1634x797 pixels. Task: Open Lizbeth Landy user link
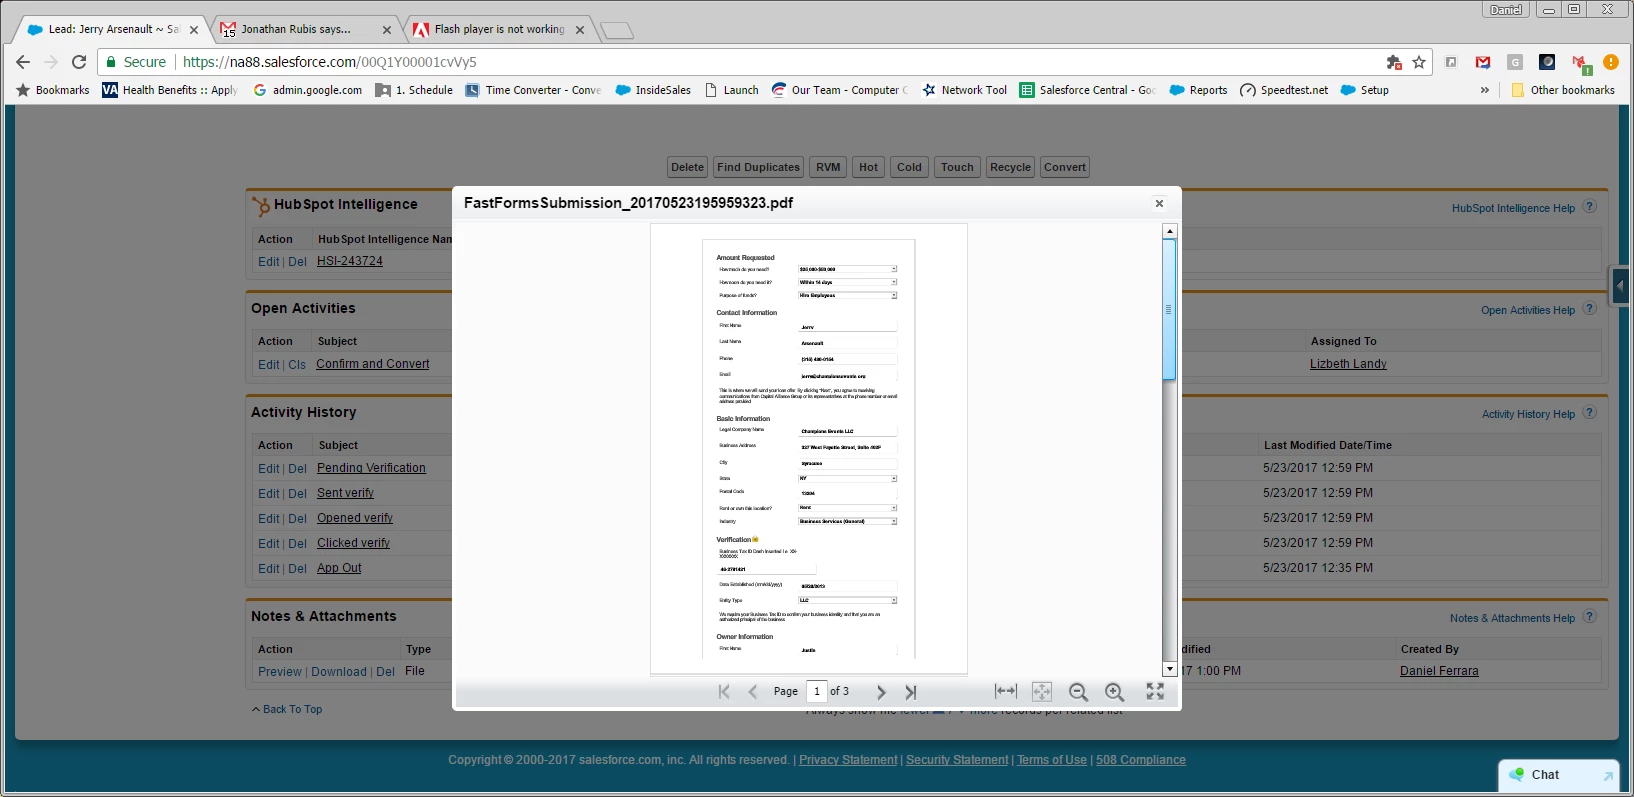tap(1348, 364)
